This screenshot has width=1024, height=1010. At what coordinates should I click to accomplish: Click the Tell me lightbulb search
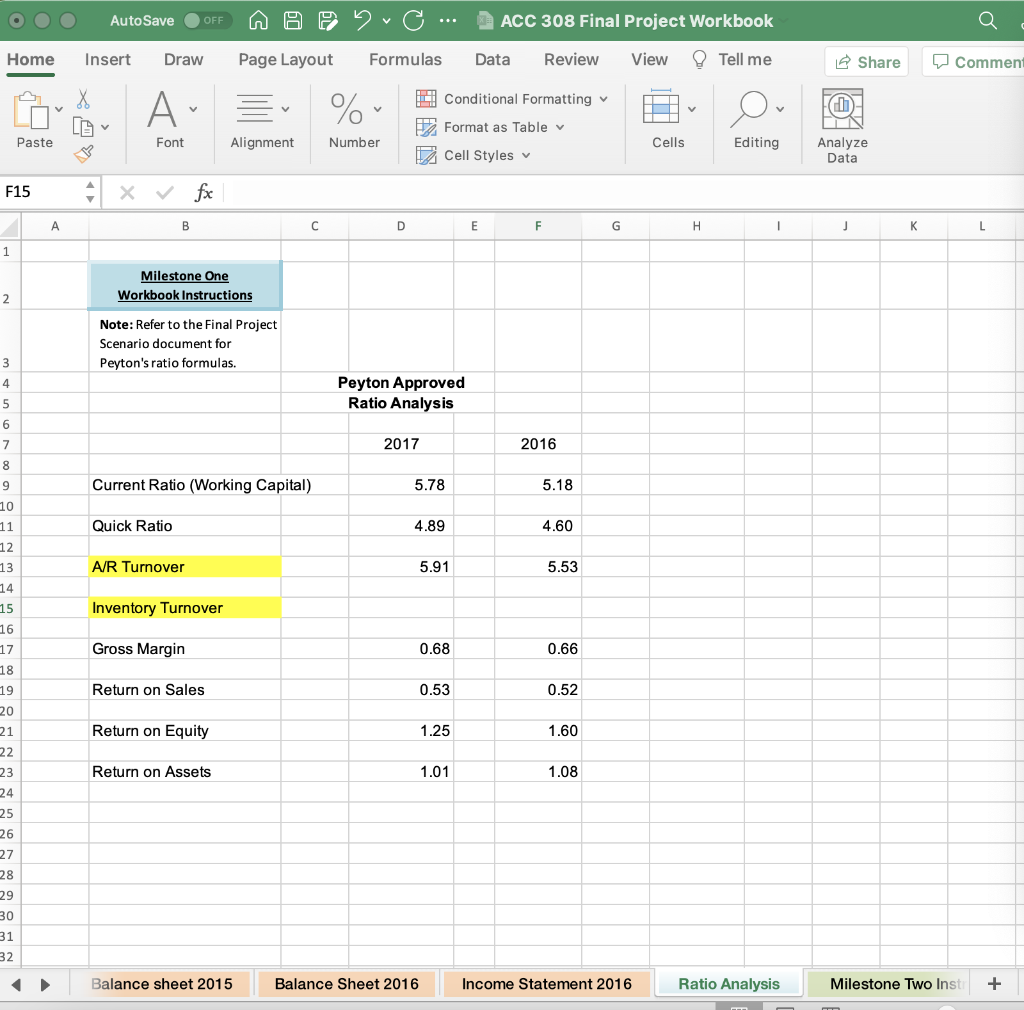click(732, 59)
